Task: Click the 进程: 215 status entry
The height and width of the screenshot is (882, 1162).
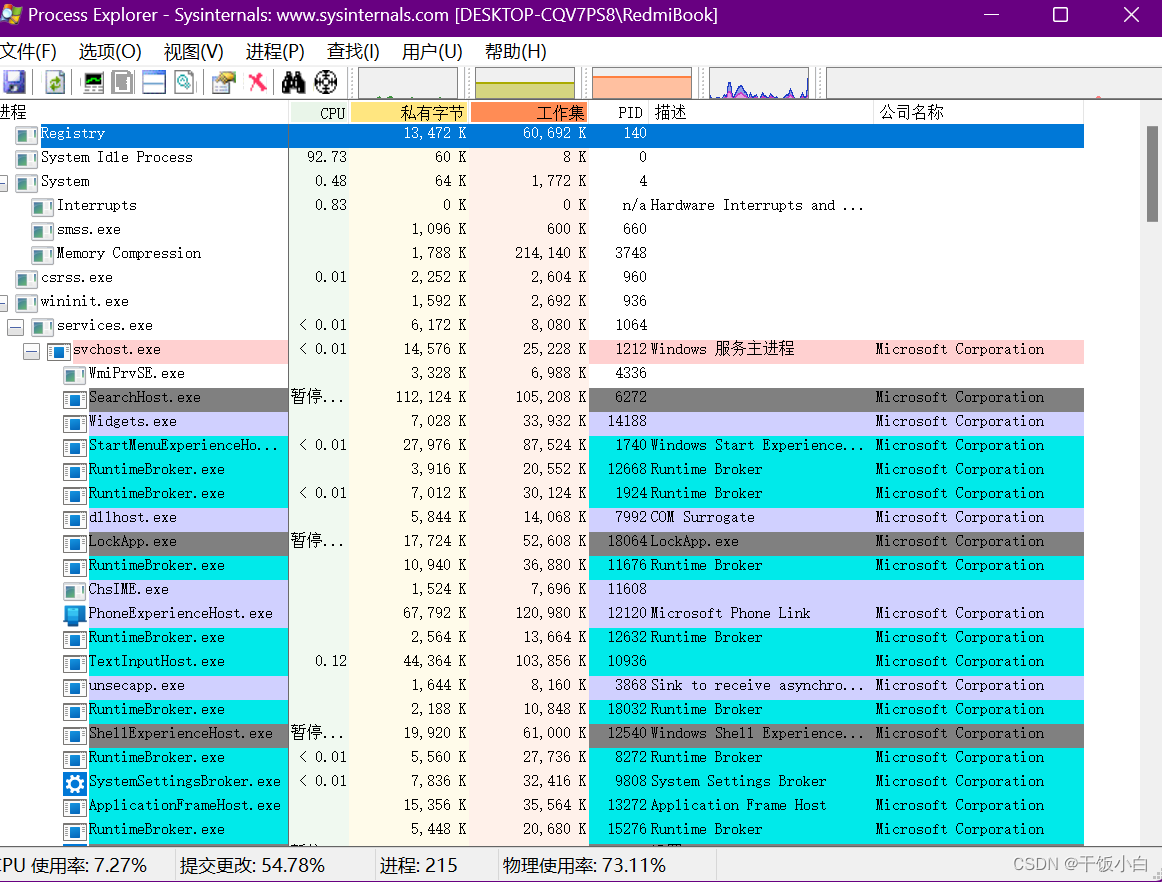Action: 419,866
